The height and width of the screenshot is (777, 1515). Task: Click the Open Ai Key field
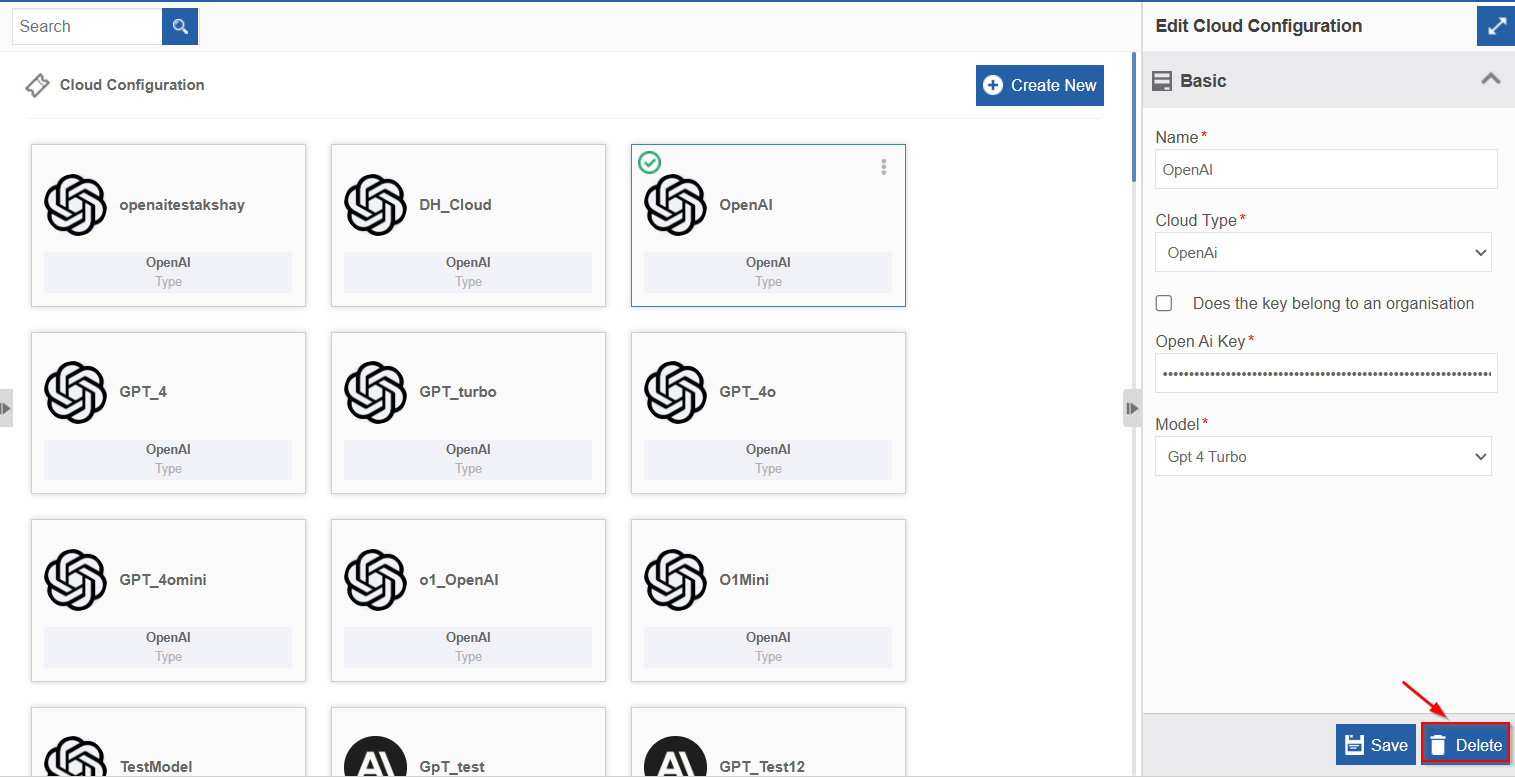pos(1326,373)
